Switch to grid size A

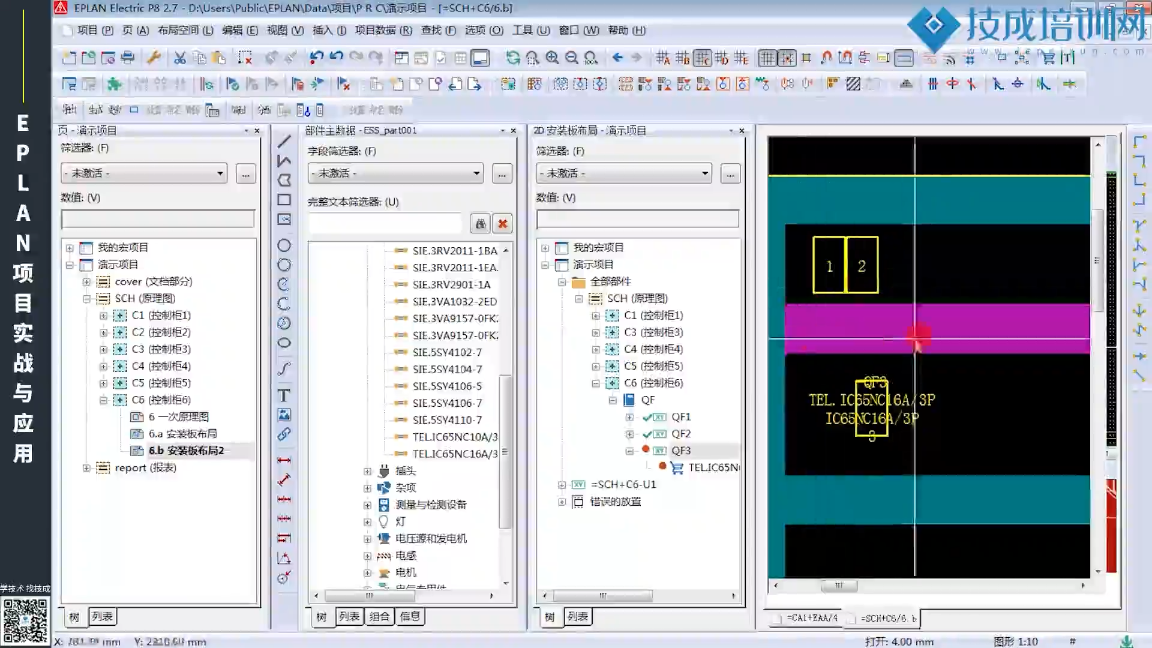[x=663, y=57]
